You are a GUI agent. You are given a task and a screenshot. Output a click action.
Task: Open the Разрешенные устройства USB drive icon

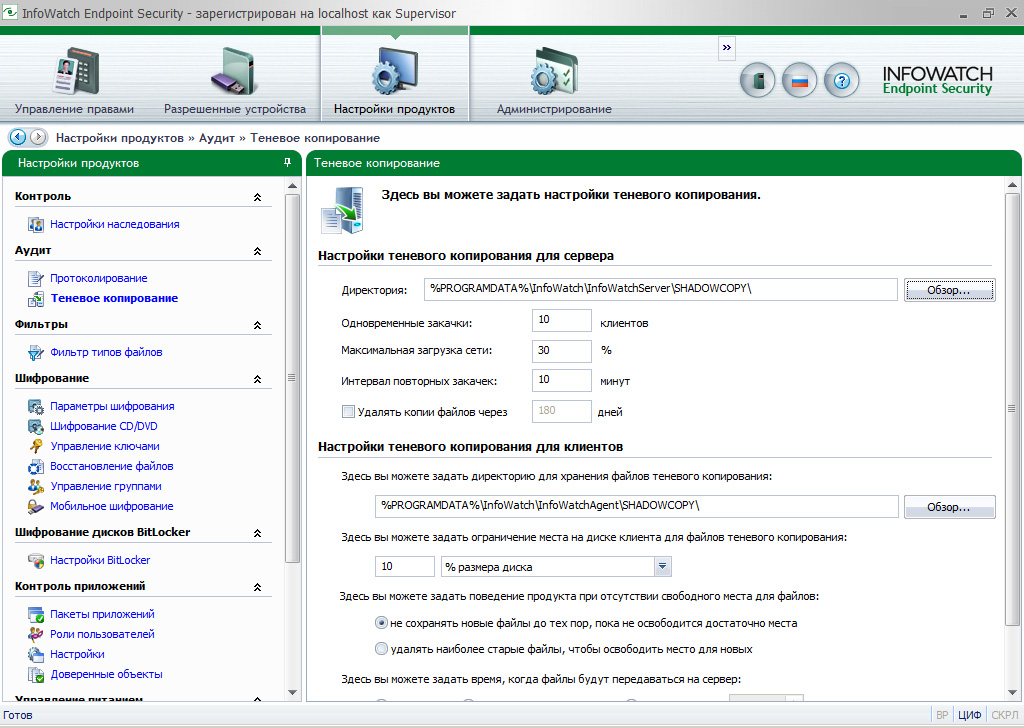point(234,72)
